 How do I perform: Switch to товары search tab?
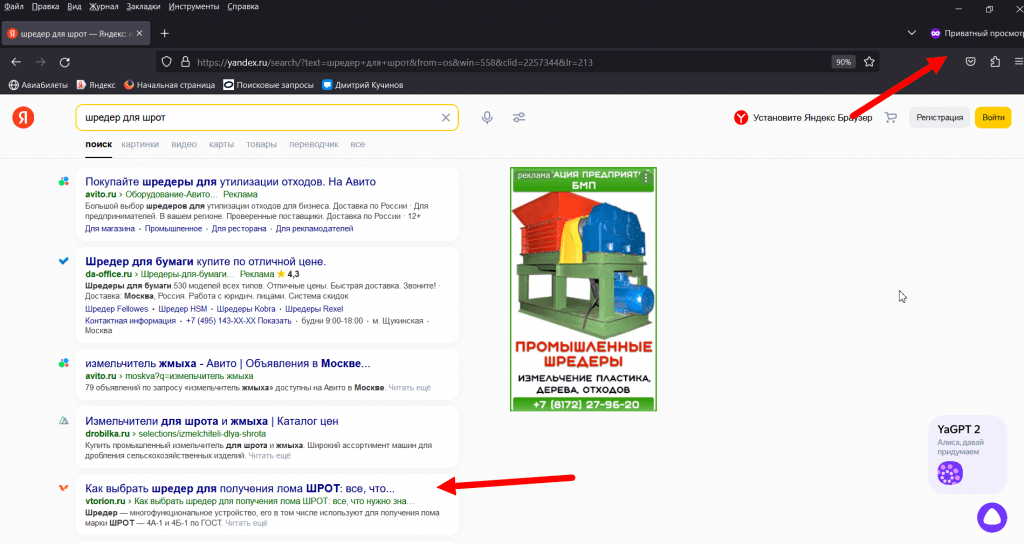pos(261,144)
